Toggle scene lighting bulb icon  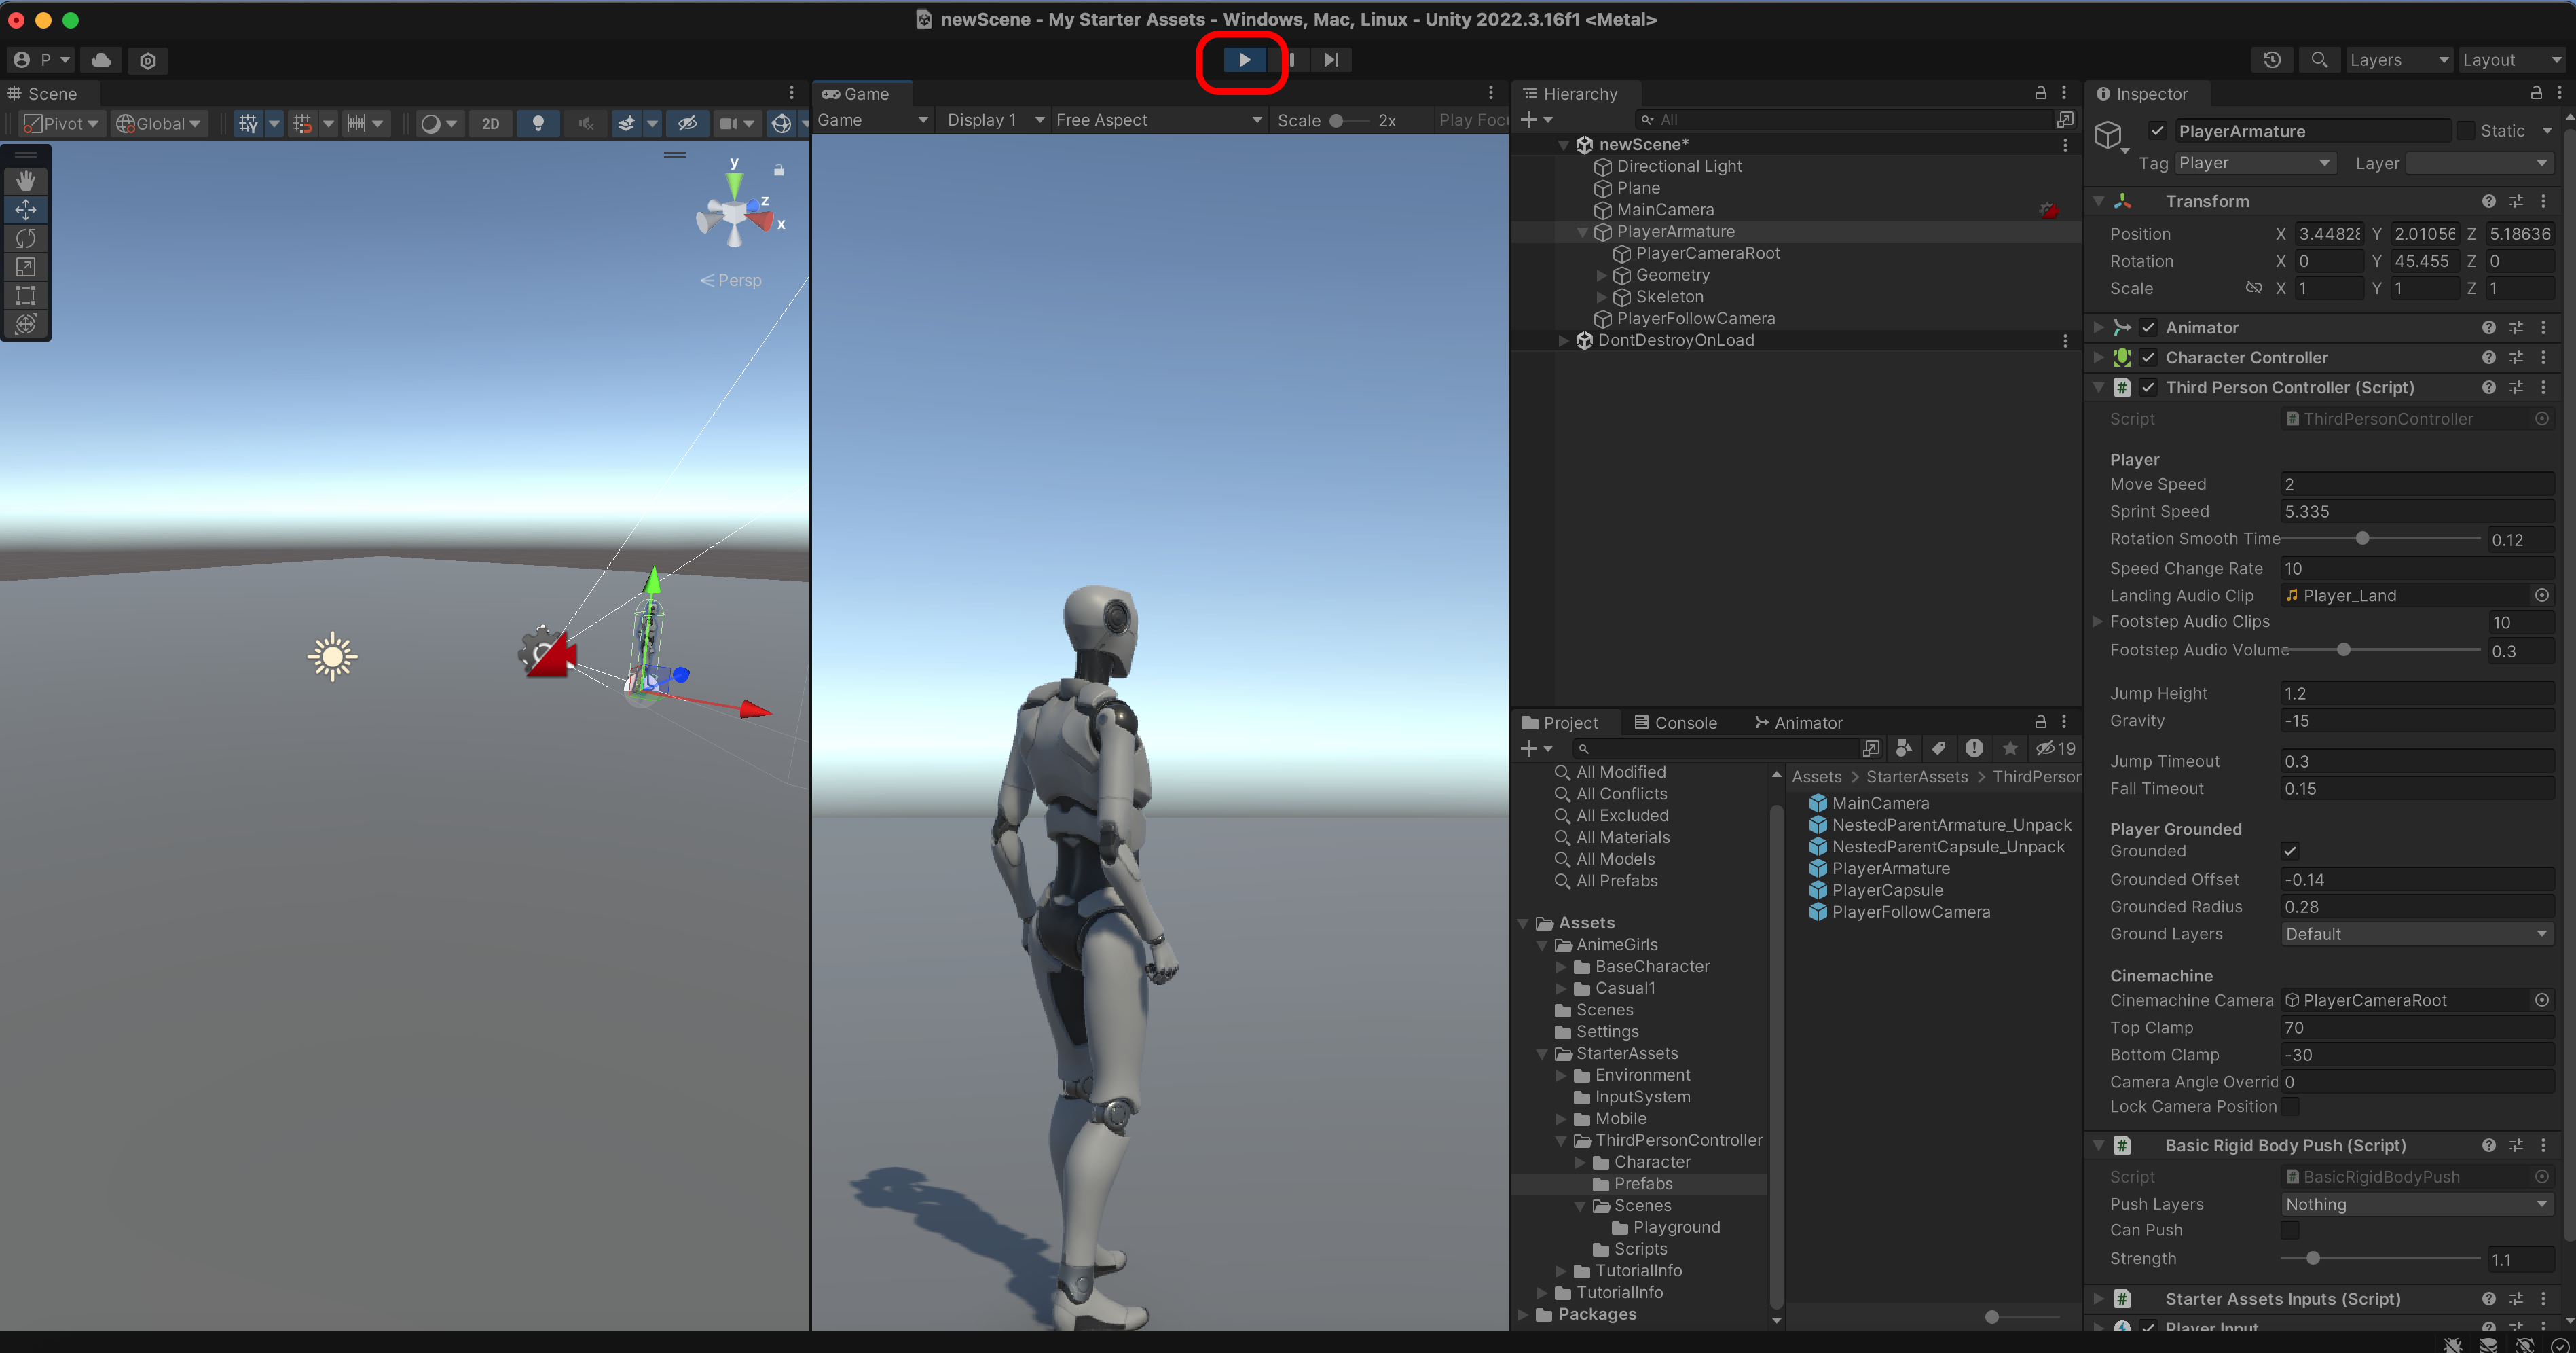(538, 123)
